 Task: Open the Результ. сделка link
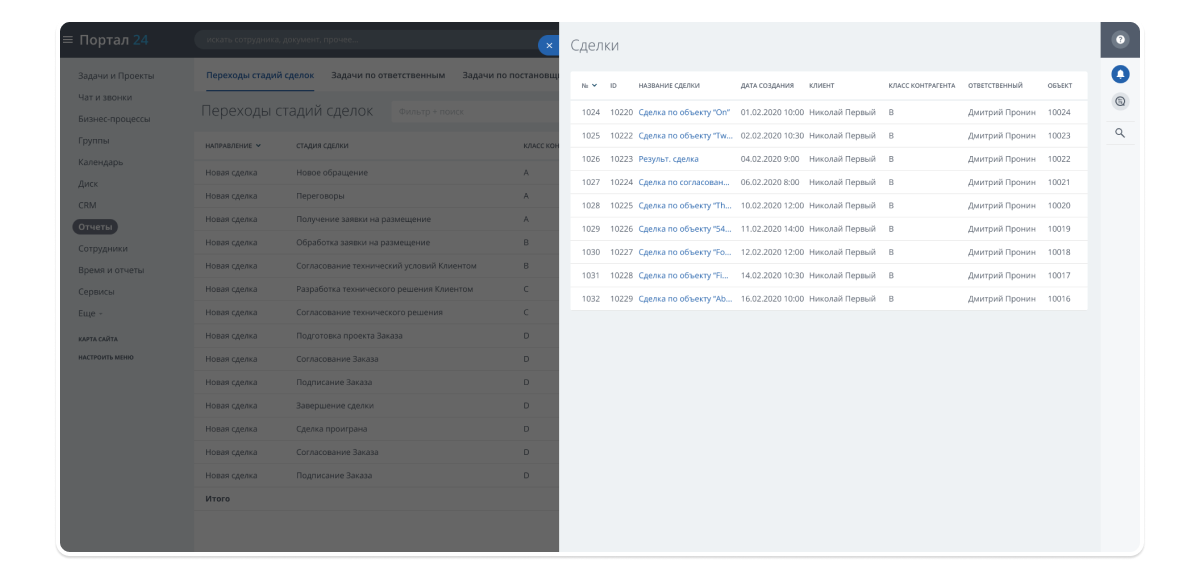[x=668, y=159]
